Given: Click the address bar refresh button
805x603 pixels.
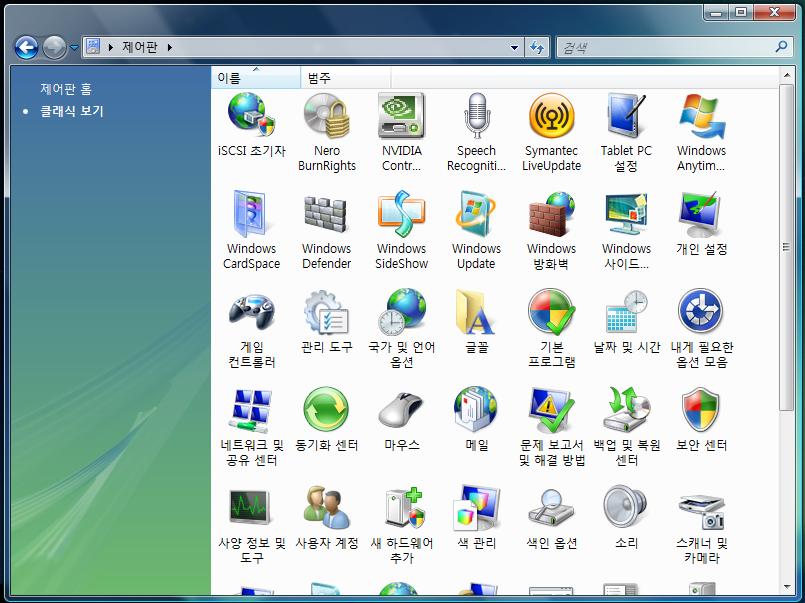Looking at the screenshot, I should click(537, 48).
